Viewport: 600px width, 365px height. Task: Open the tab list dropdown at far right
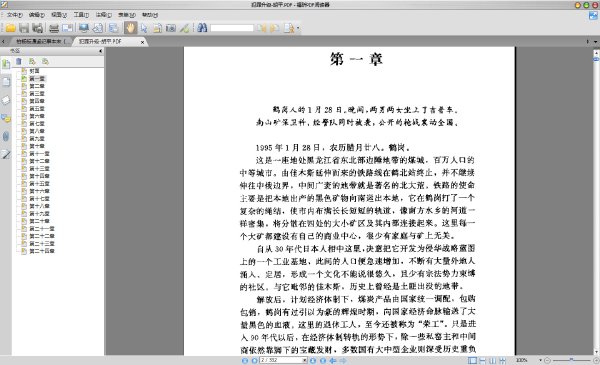[595, 41]
